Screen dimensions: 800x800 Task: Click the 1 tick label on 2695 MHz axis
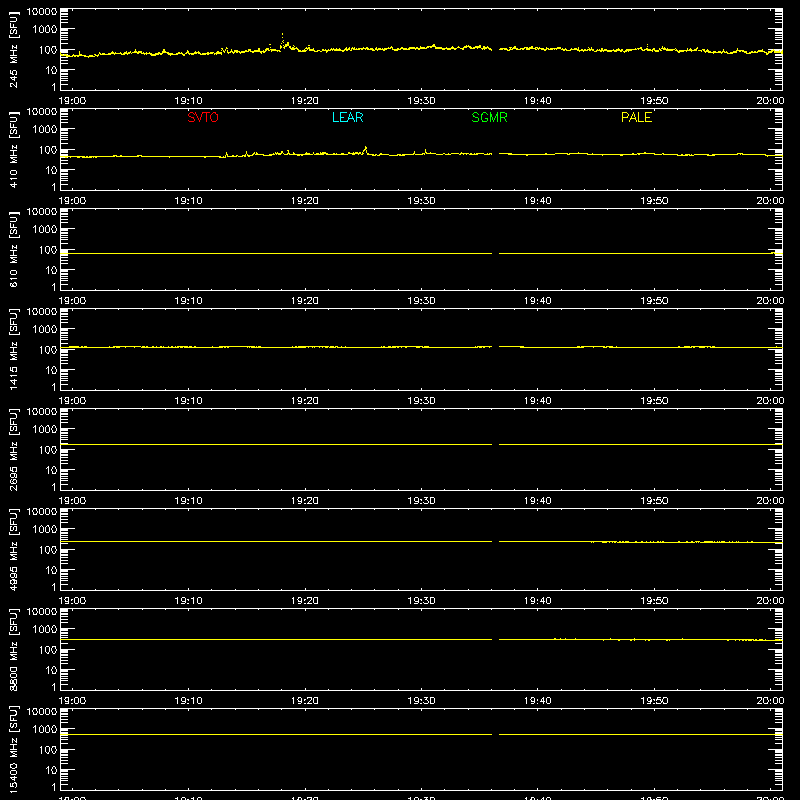coord(54,487)
